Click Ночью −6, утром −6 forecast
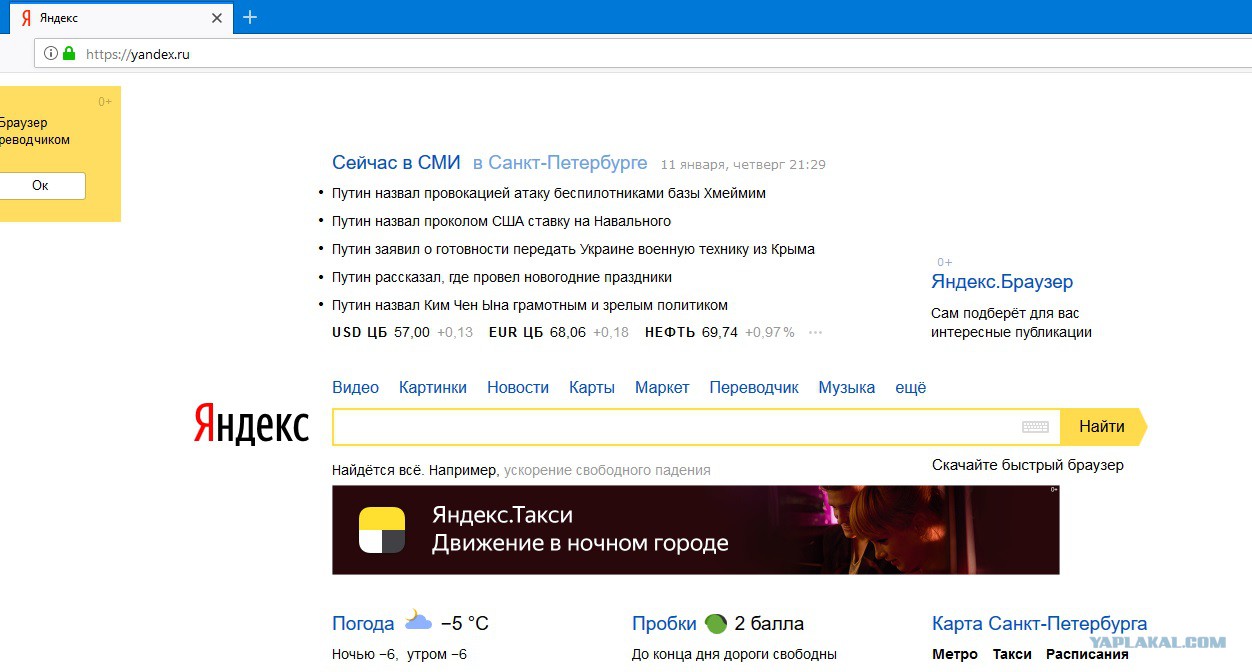The image size is (1252, 672). [x=400, y=655]
